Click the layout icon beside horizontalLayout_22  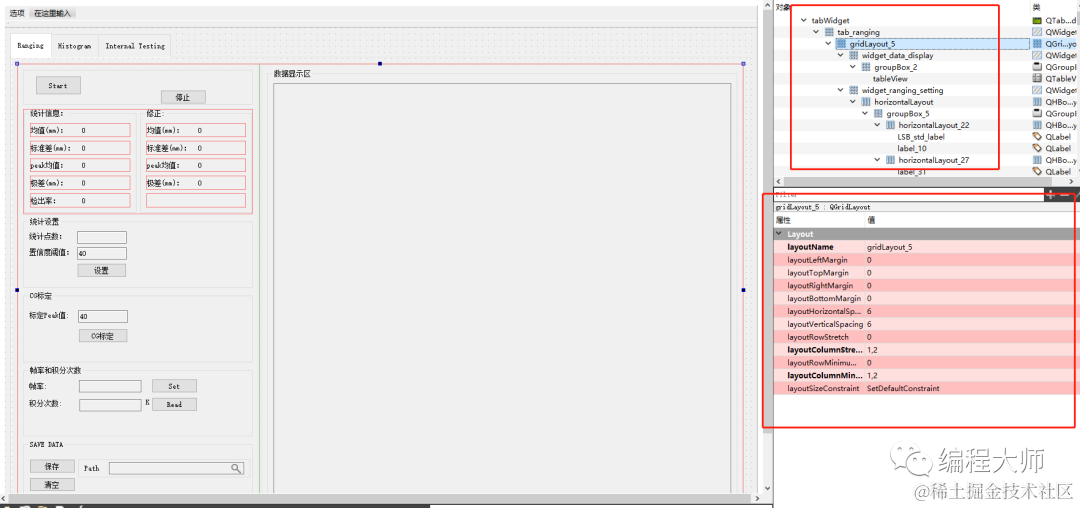coord(891,125)
